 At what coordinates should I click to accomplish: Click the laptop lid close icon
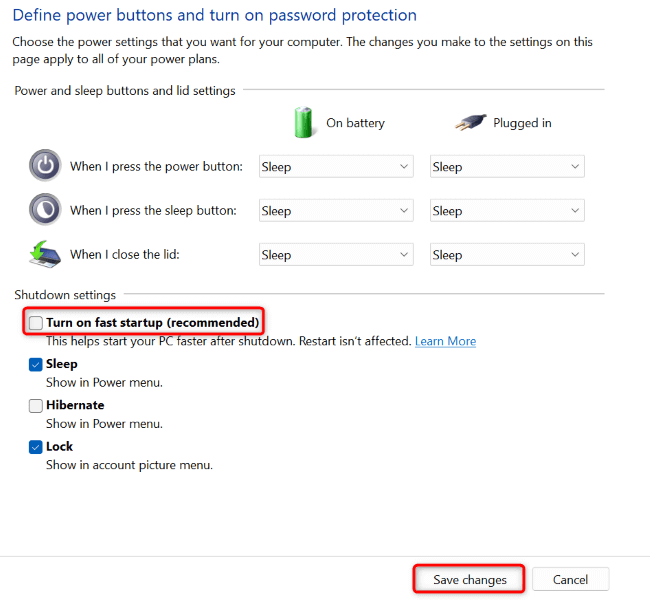click(45, 254)
